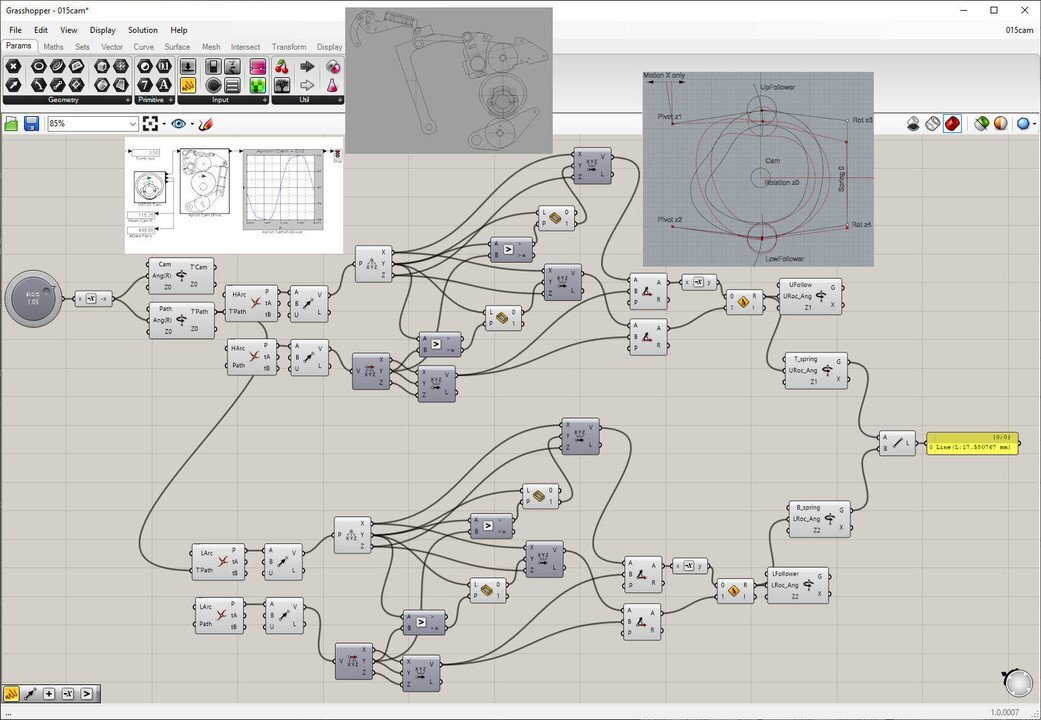Click the Cherry Picker util icon
This screenshot has width=1041, height=720.
coord(282,66)
